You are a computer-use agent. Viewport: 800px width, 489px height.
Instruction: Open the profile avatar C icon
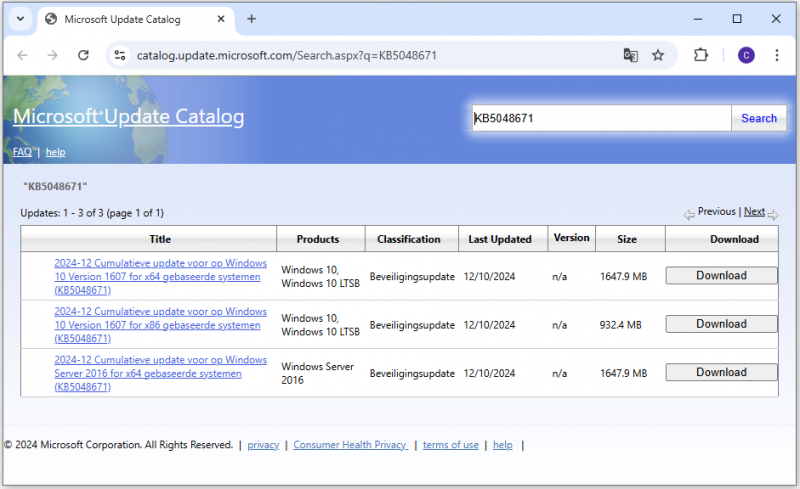(746, 55)
